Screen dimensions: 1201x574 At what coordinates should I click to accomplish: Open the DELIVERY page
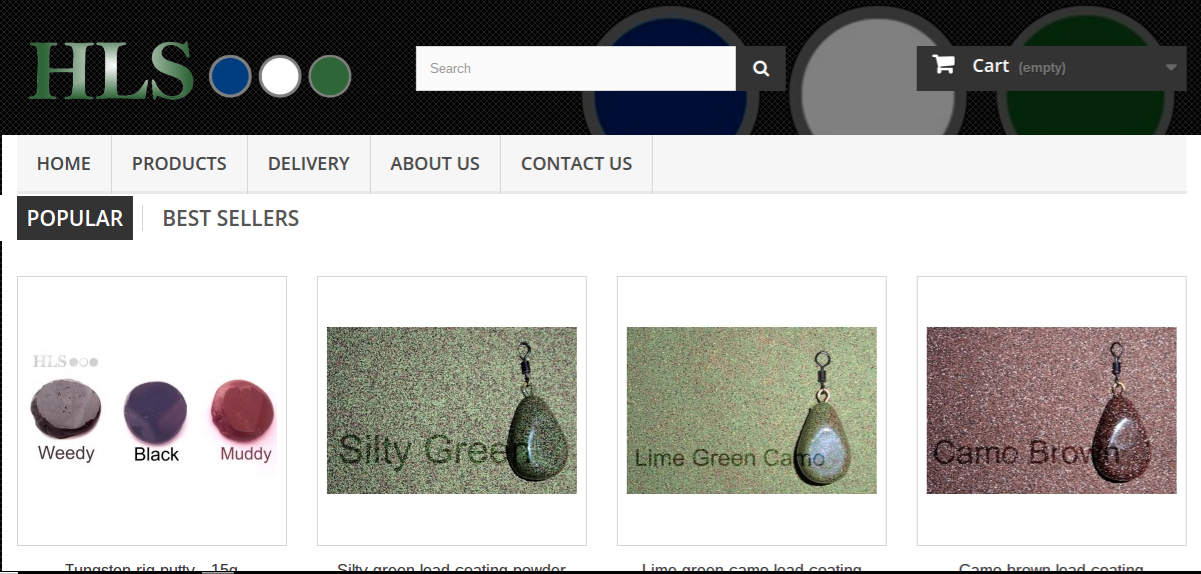(x=309, y=163)
